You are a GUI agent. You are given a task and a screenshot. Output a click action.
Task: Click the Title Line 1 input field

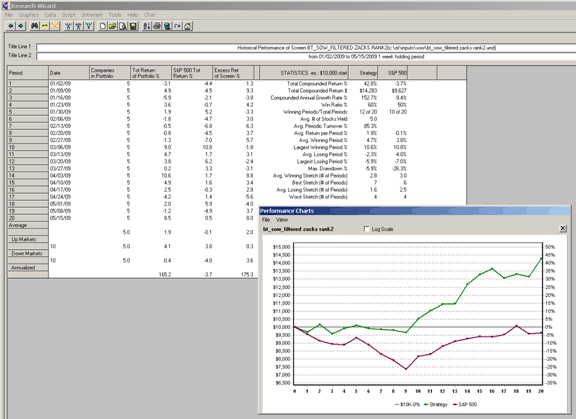[306, 48]
